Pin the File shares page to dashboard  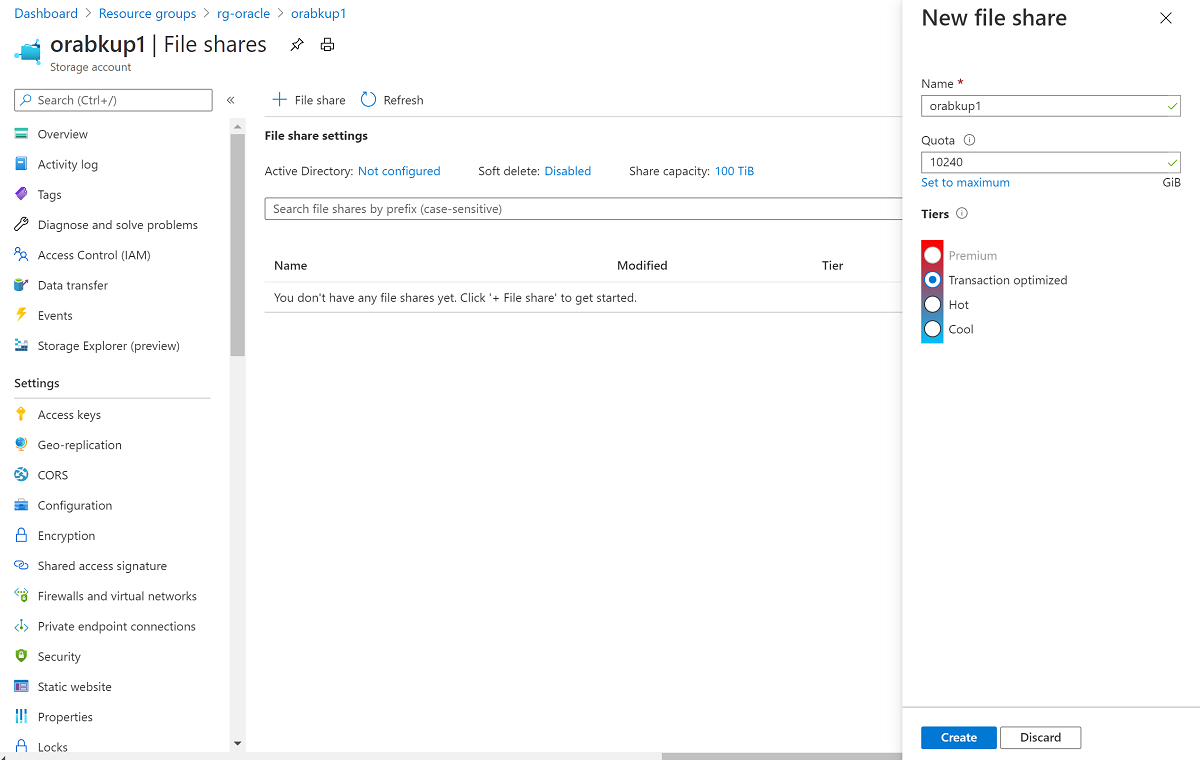296,44
